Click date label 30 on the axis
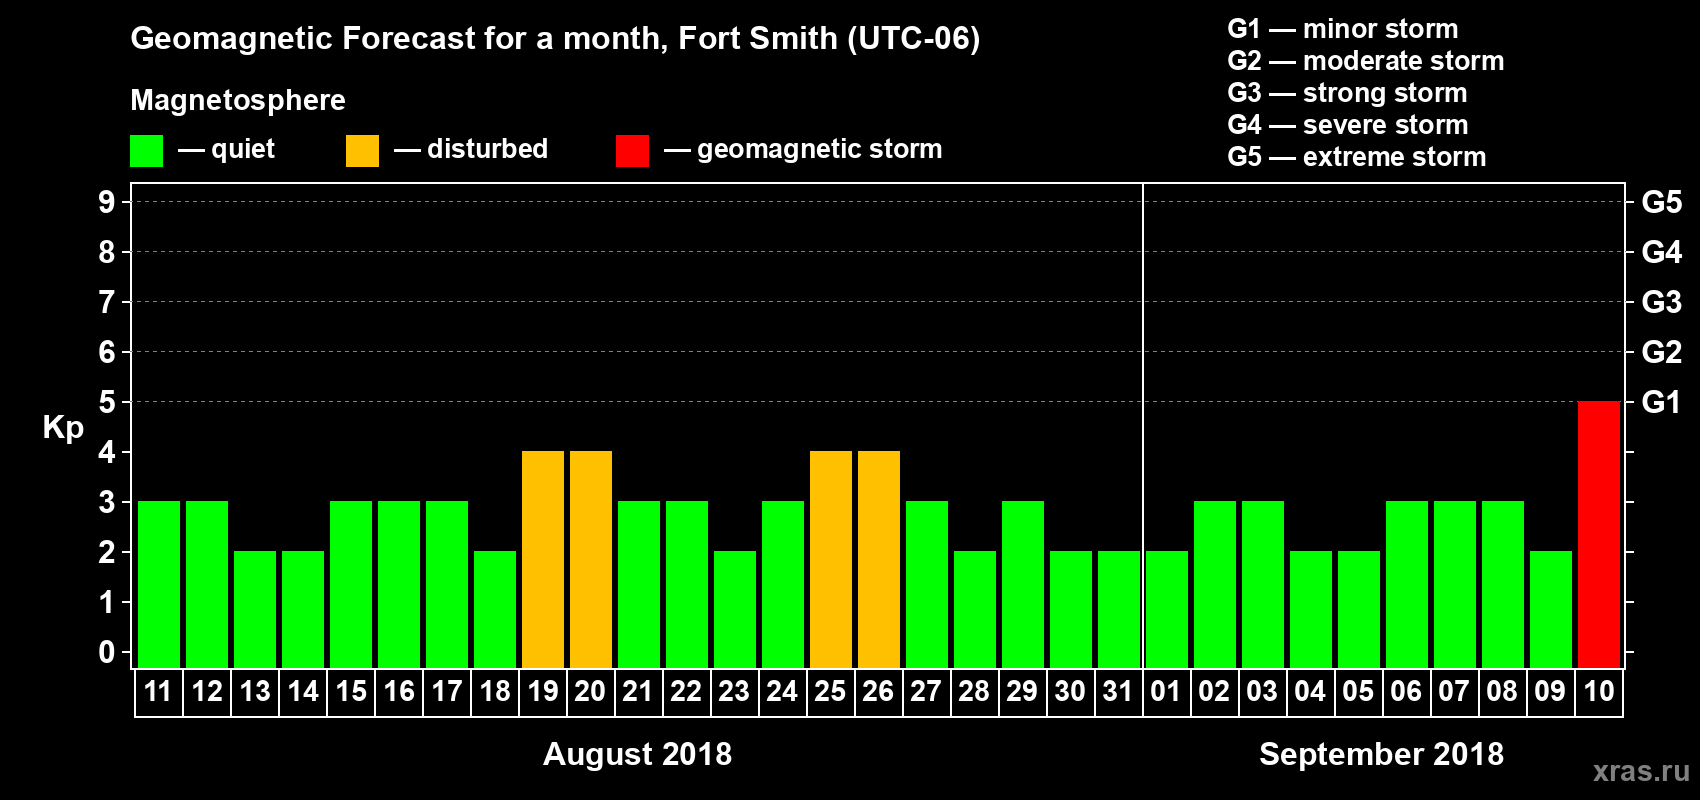 (1070, 691)
